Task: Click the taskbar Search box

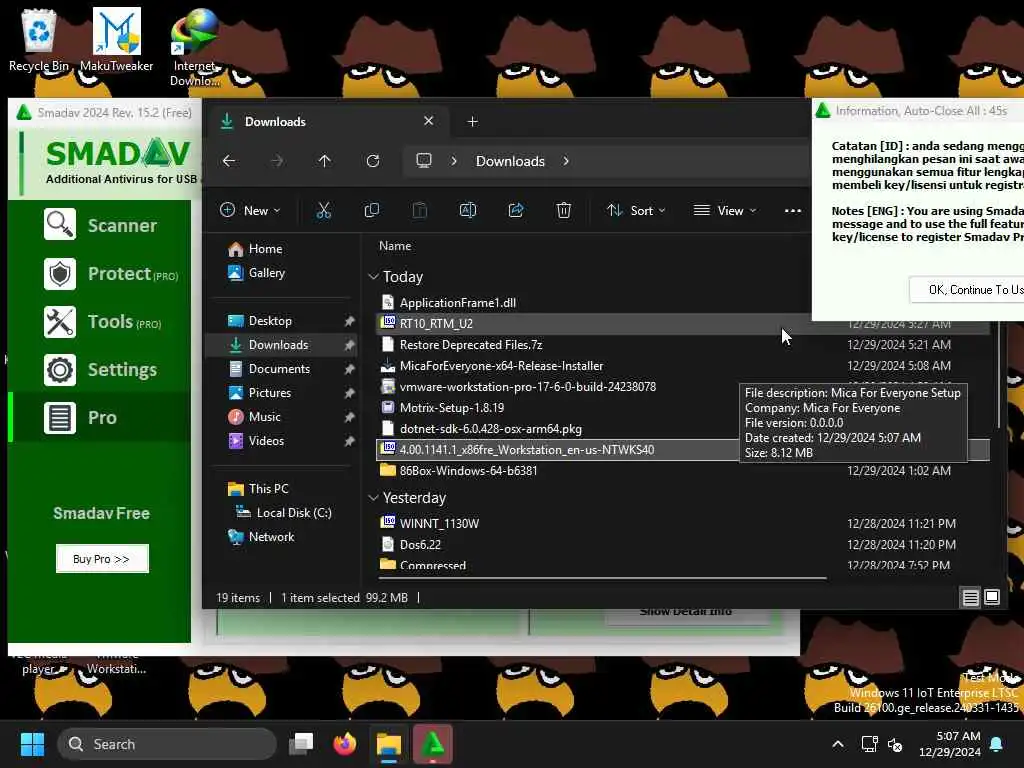Action: click(167, 744)
